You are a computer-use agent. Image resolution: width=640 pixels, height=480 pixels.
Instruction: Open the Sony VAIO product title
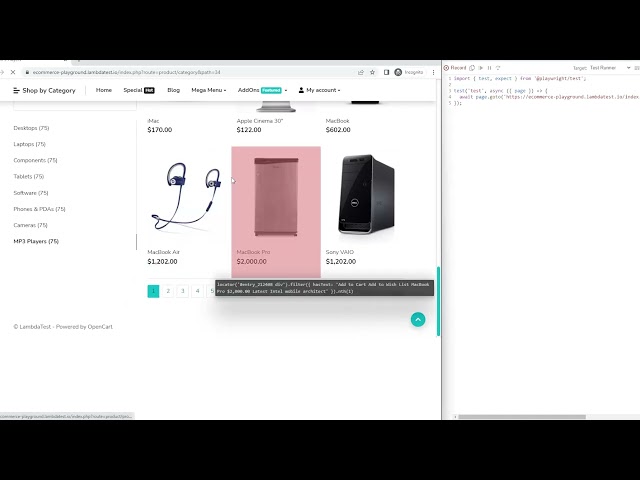point(340,252)
